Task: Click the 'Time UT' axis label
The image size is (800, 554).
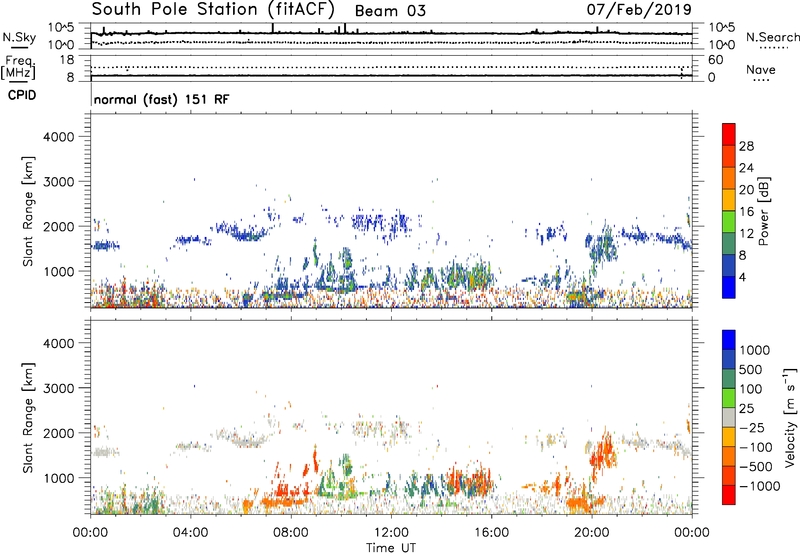Action: (391, 548)
